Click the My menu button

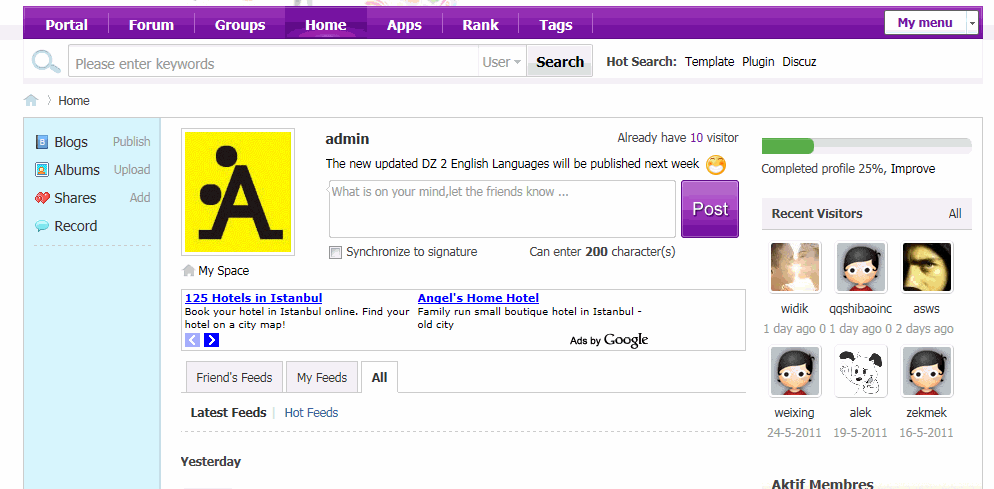(x=925, y=23)
